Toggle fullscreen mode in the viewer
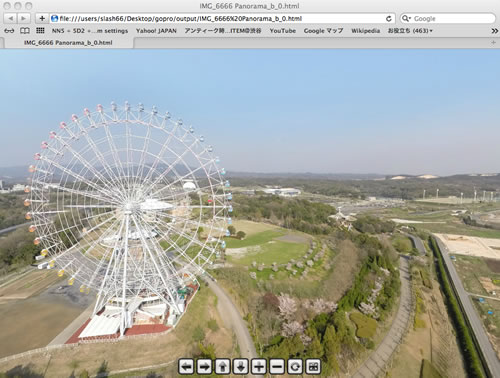 tap(313, 367)
